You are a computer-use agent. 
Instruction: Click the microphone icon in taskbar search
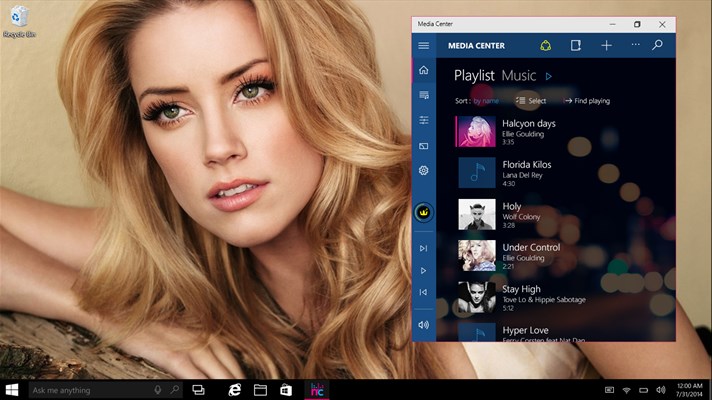[158, 390]
